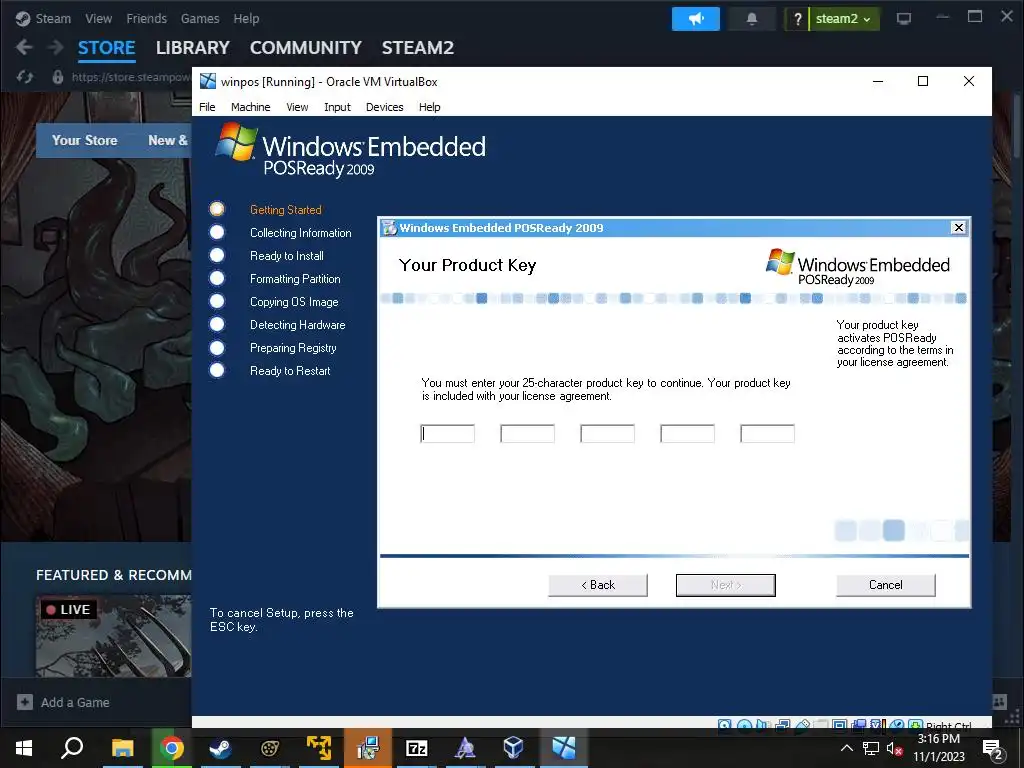This screenshot has width=1024, height=768.
Task: Go forward with Steam's right arrow
Action: coord(56,47)
